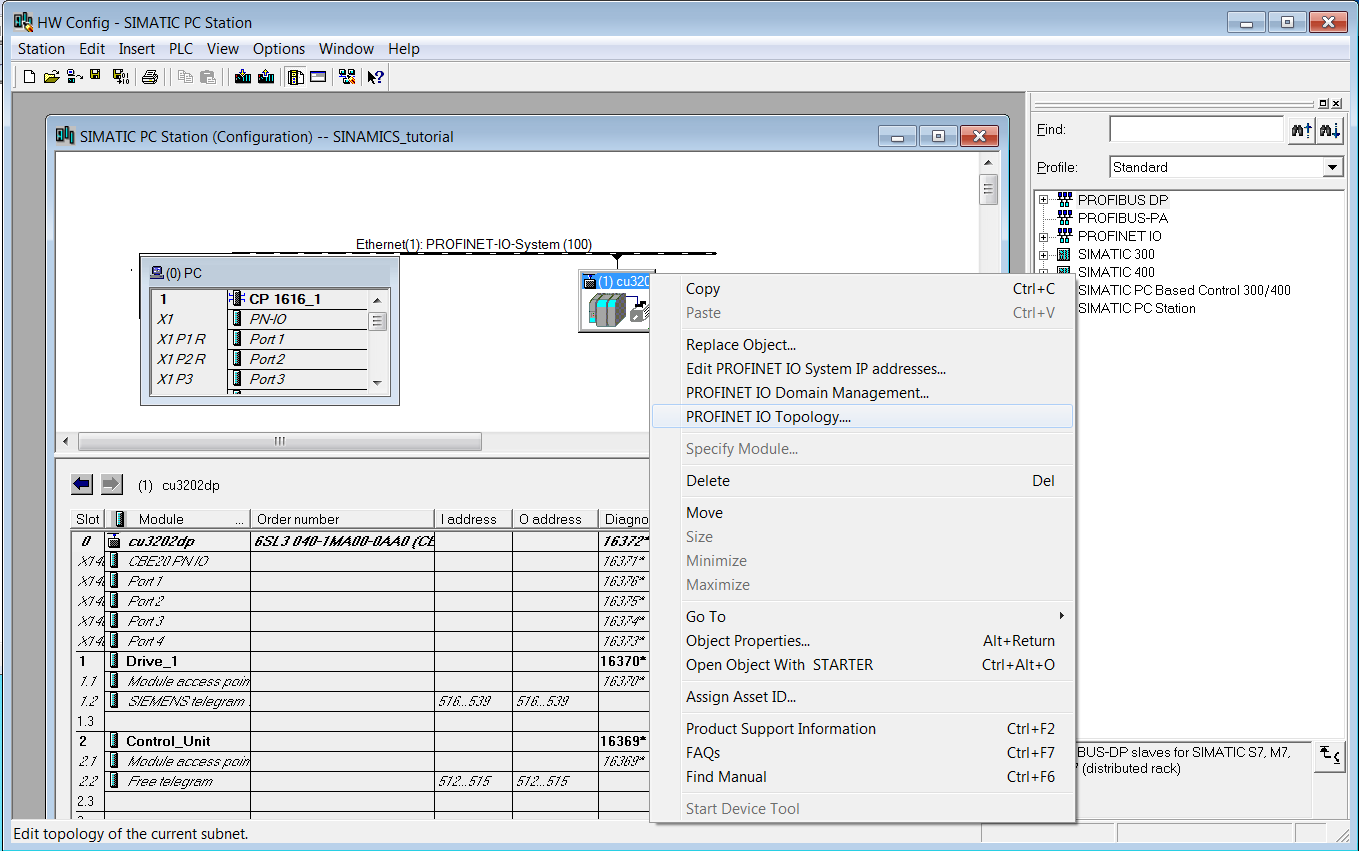
Task: Click the context Help arrow icon
Action: click(x=376, y=76)
